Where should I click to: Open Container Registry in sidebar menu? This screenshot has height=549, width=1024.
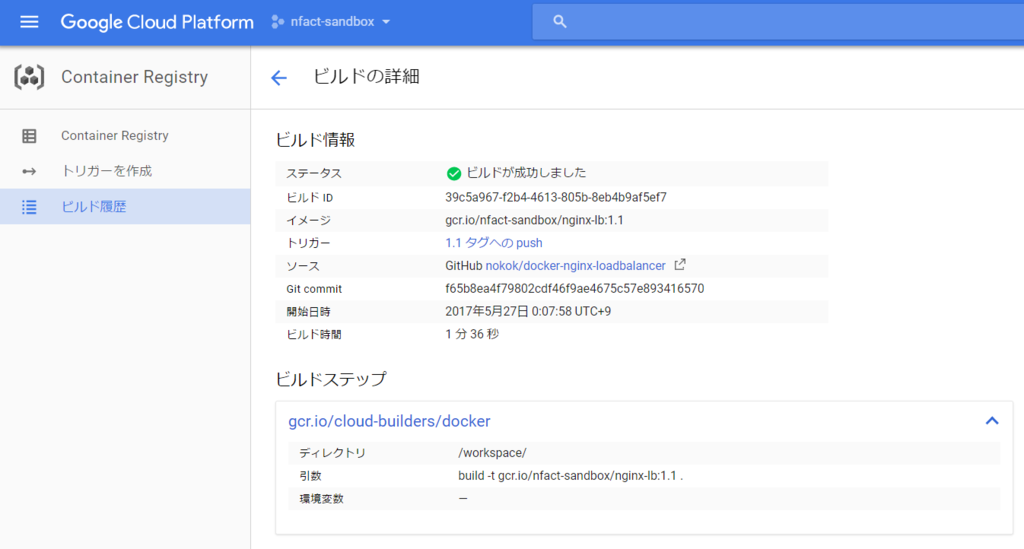125,136
